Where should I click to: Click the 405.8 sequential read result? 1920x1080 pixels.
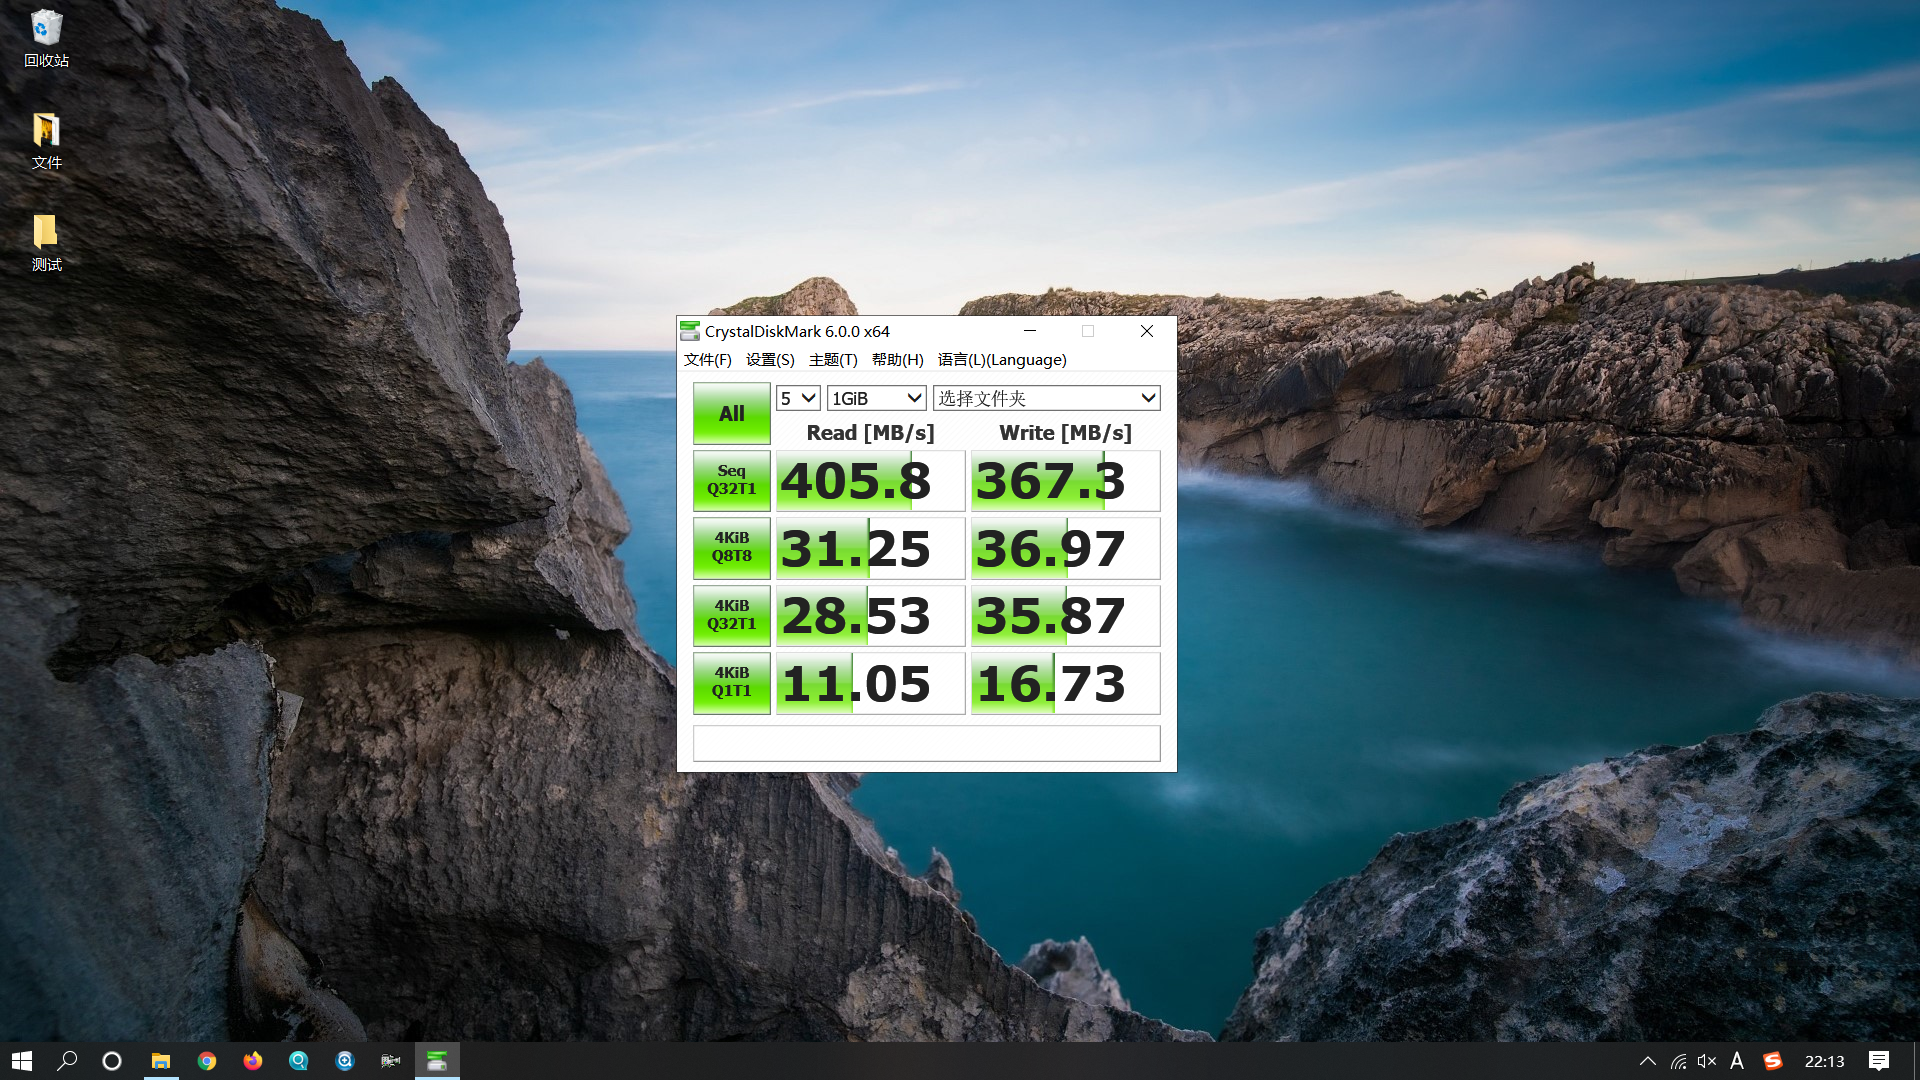click(x=870, y=481)
